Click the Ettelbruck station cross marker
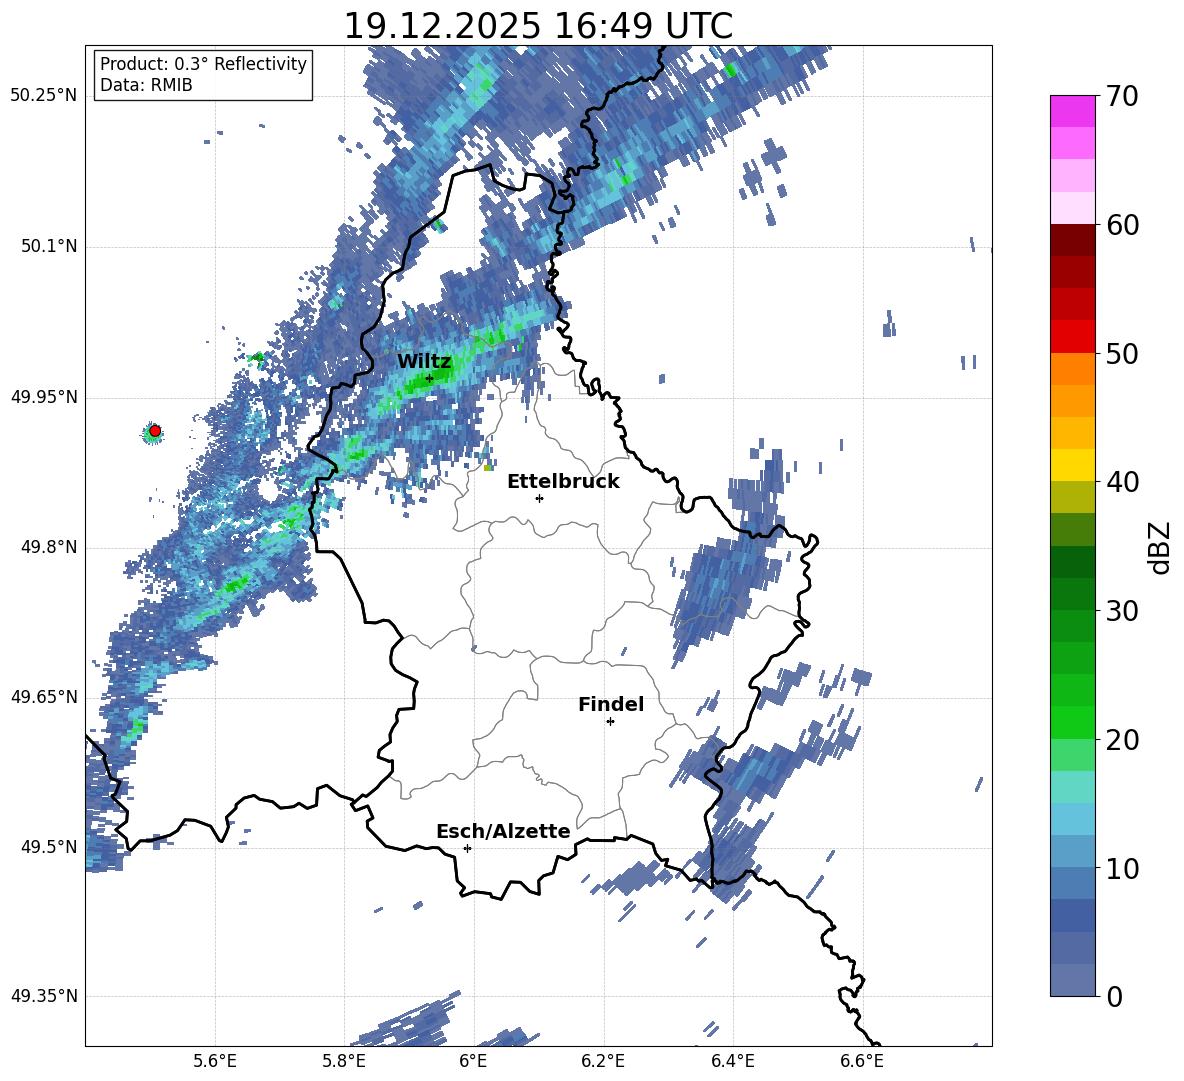 539,498
